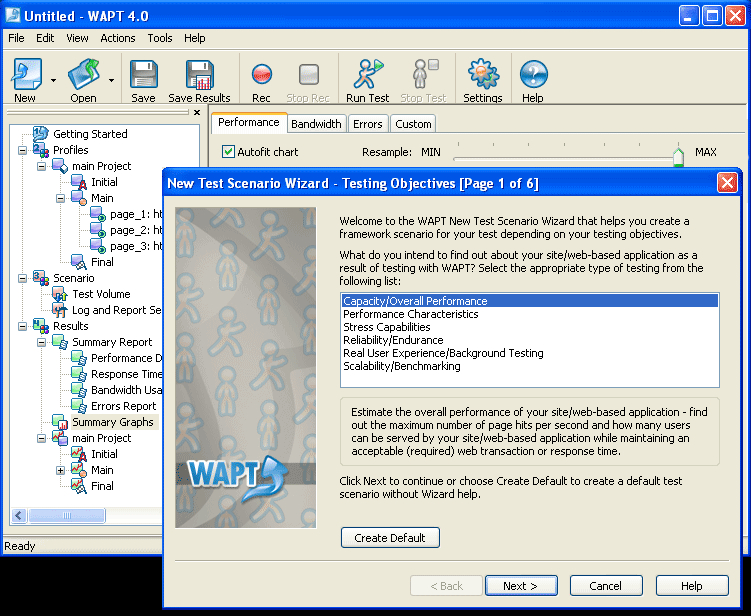Click the New toolbar icon
Screen dimensions: 751x616
tap(27, 74)
